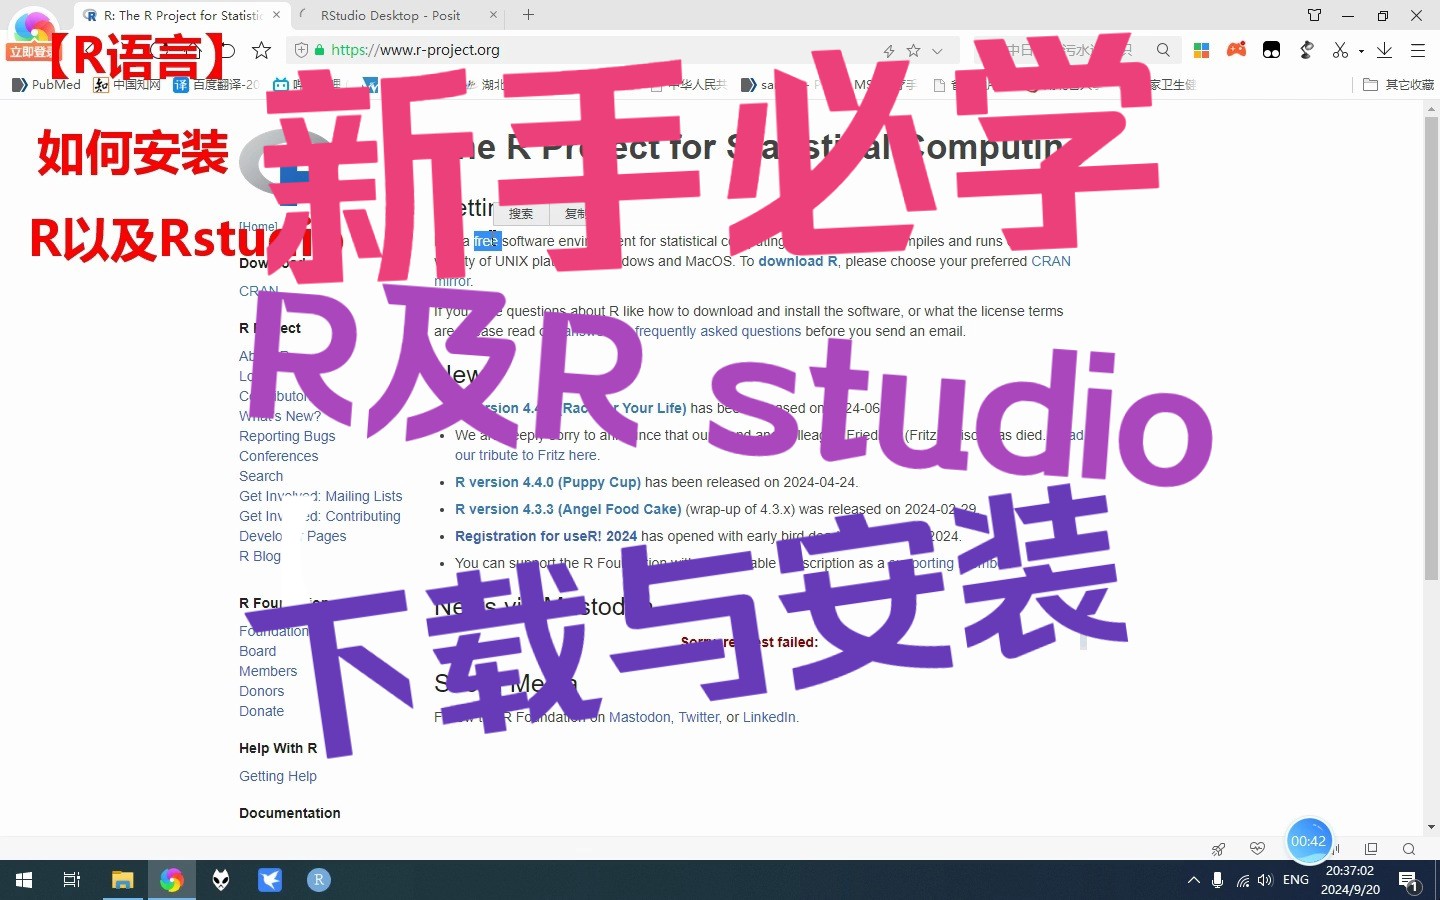Open the browser download manager icon

[1383, 50]
